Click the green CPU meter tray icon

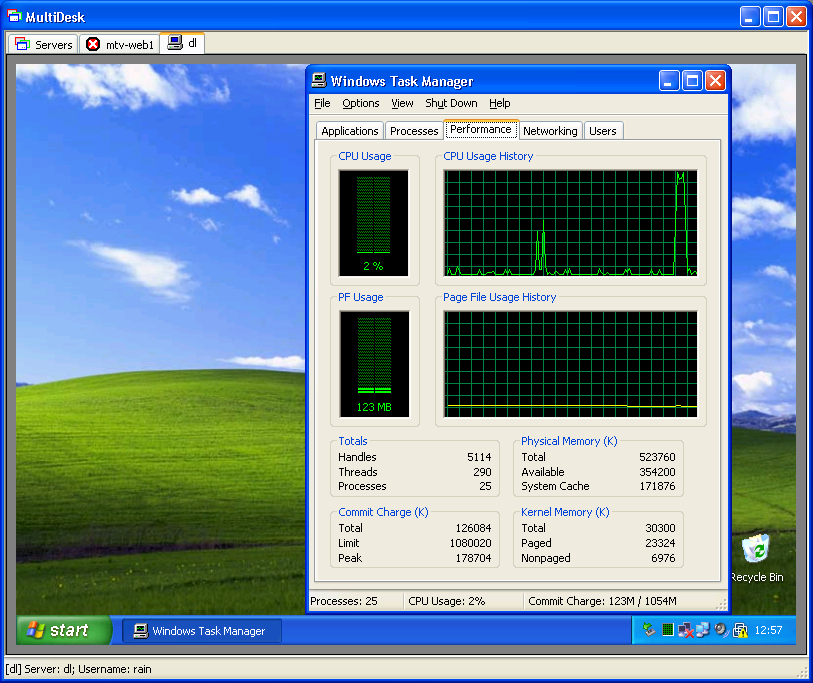667,630
